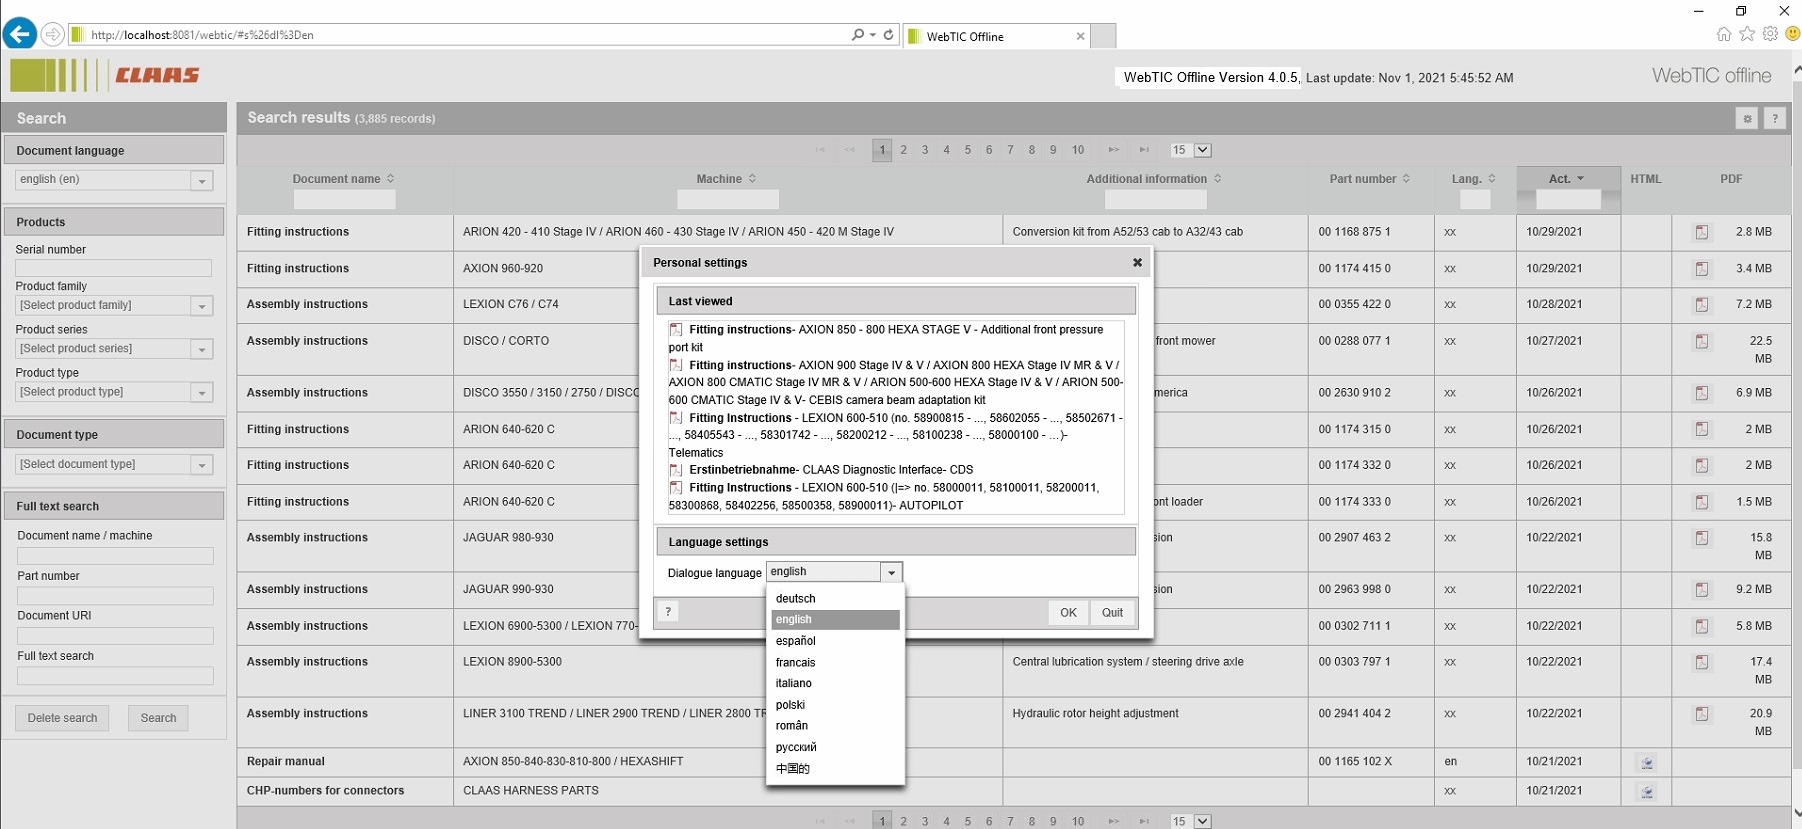Open HTML icon for Repair manual row

(x=1646, y=762)
